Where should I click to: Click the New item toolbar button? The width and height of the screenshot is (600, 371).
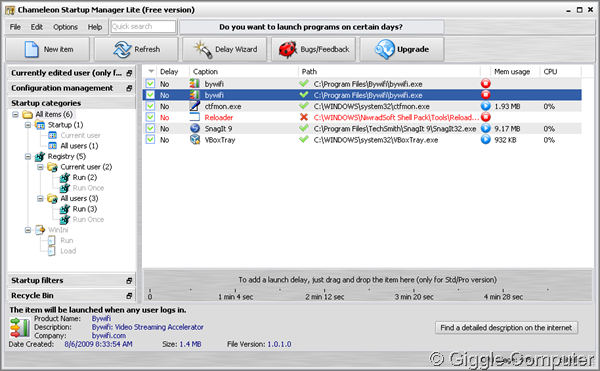(x=47, y=49)
